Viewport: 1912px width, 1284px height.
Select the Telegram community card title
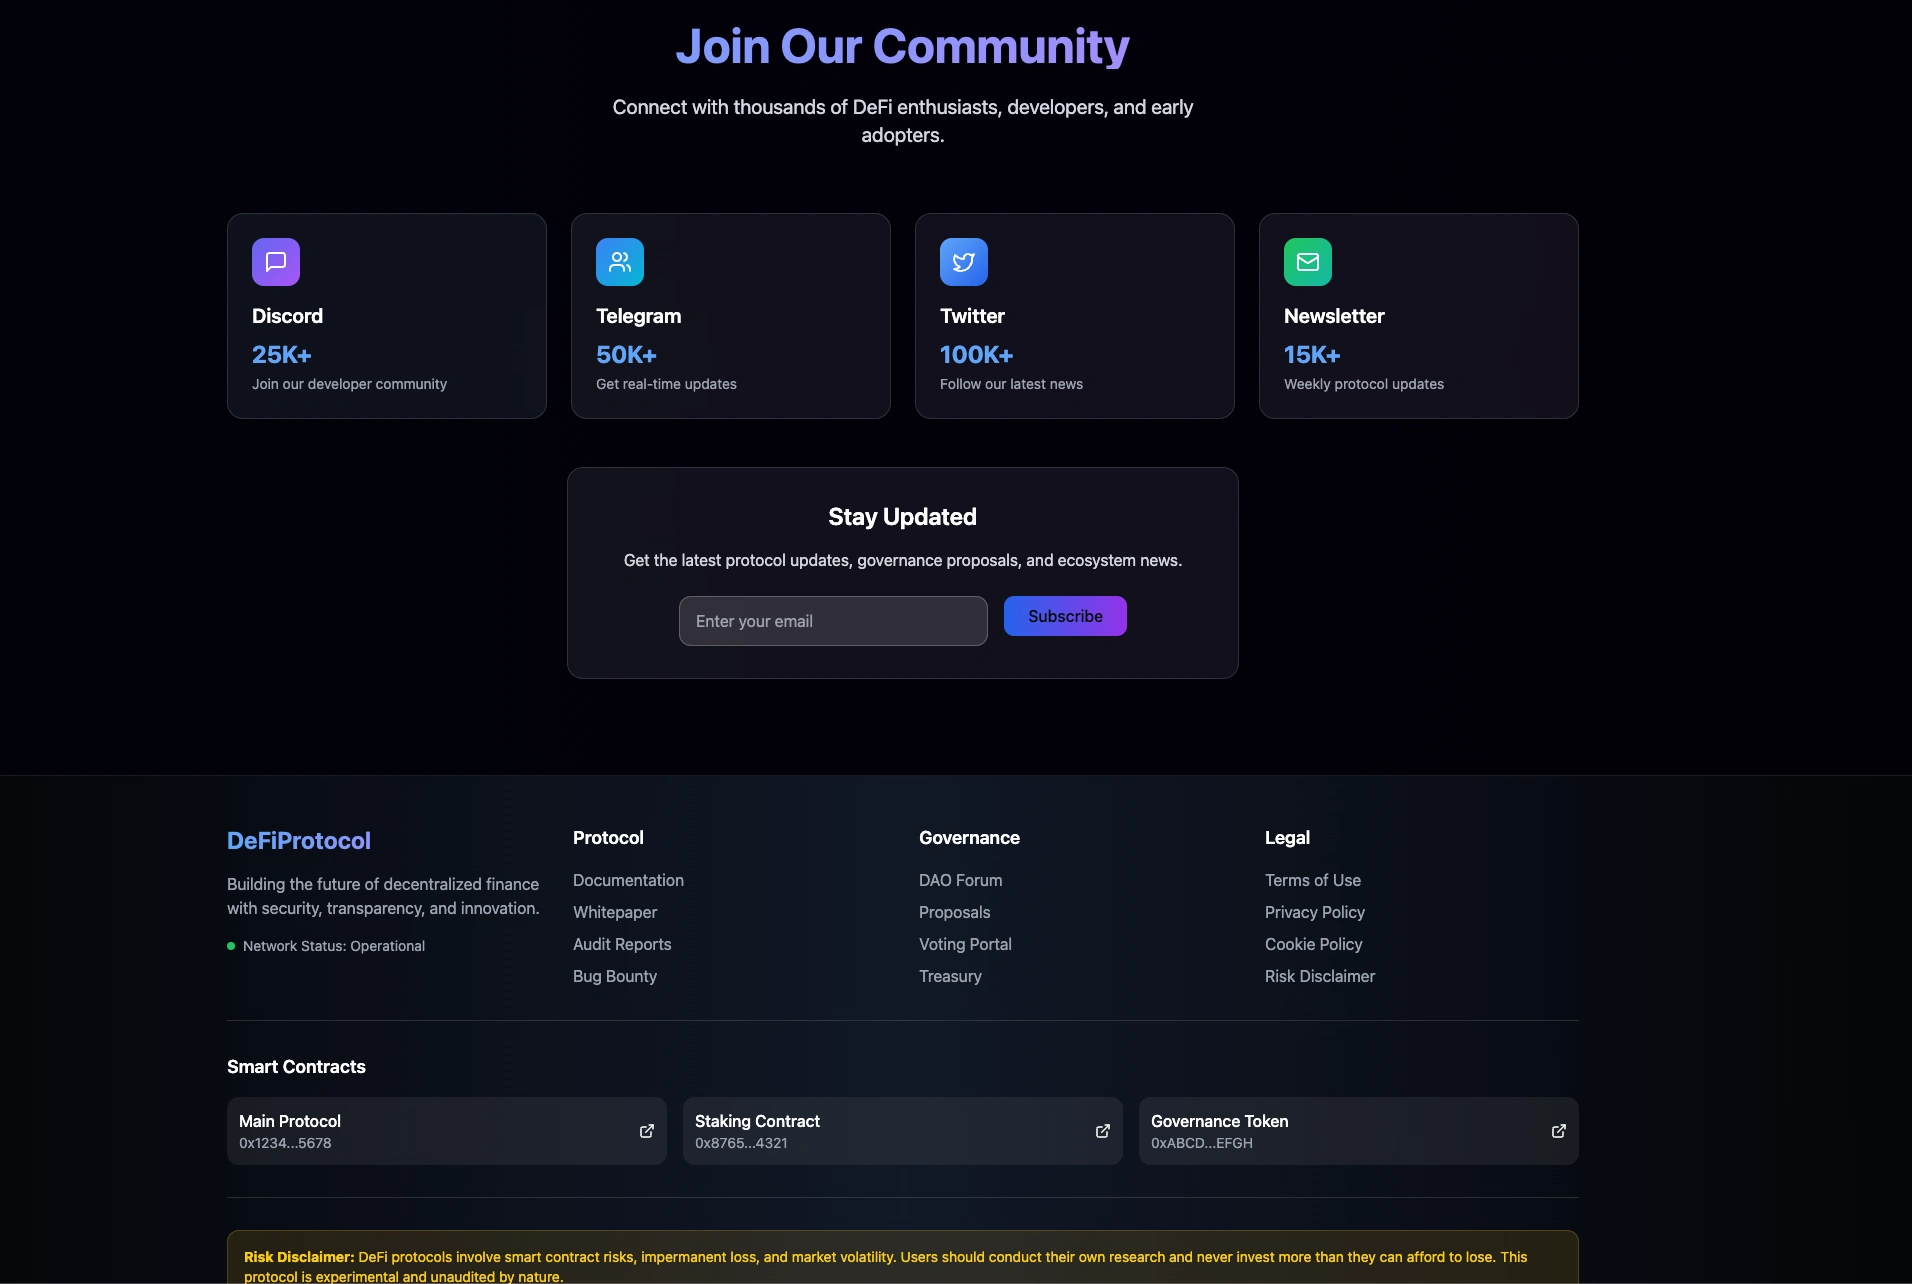point(638,316)
